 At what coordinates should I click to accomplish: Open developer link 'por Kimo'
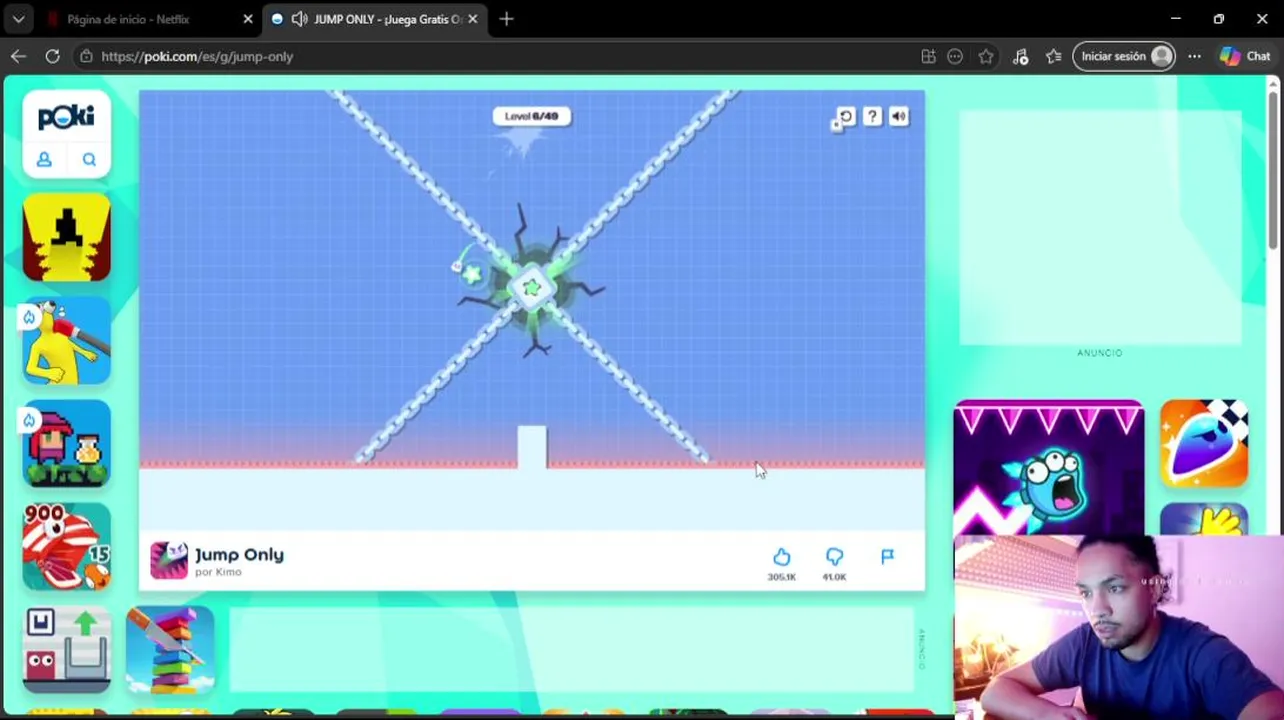(x=218, y=572)
